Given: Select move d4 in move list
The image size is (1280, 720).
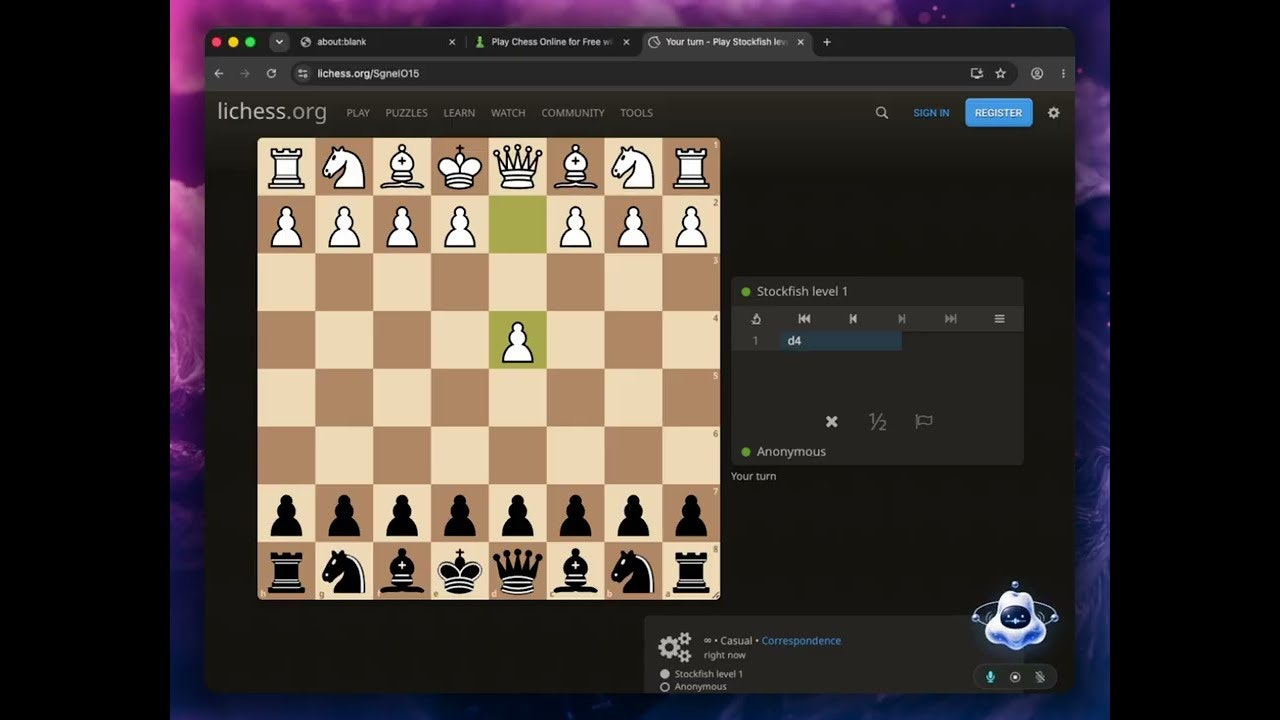Looking at the screenshot, I should tap(840, 341).
